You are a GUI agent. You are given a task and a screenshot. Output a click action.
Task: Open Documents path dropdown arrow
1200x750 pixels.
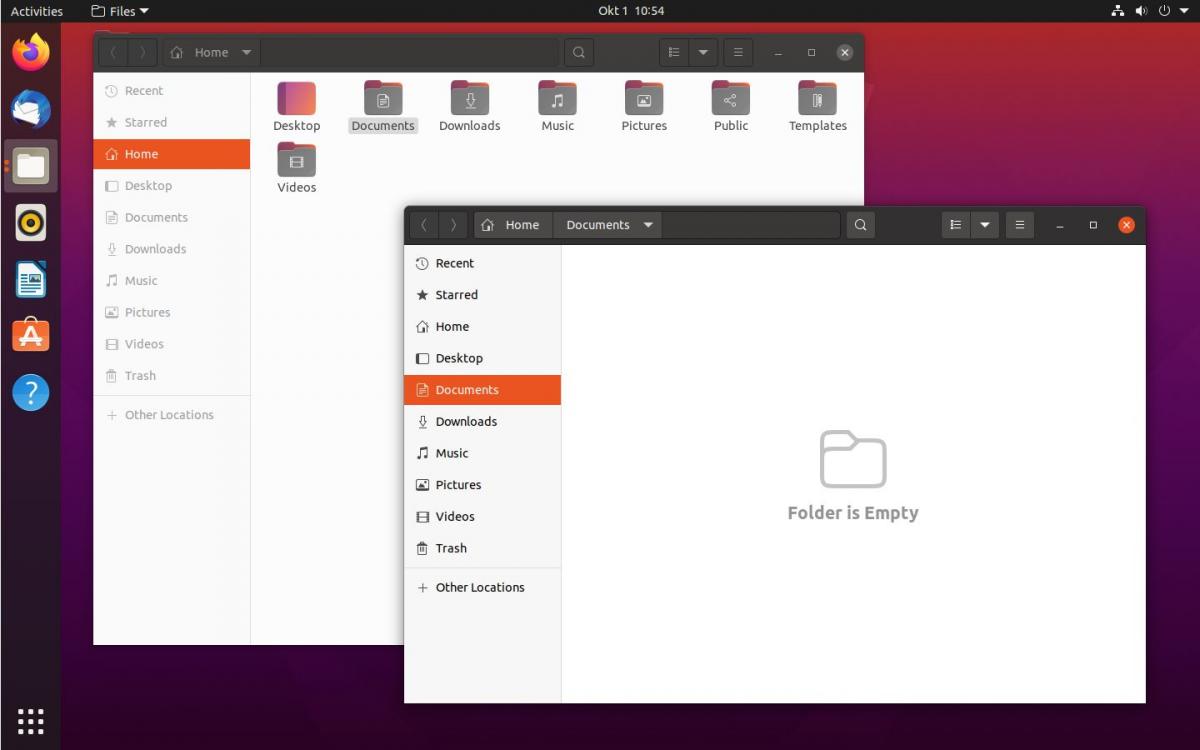[648, 225]
